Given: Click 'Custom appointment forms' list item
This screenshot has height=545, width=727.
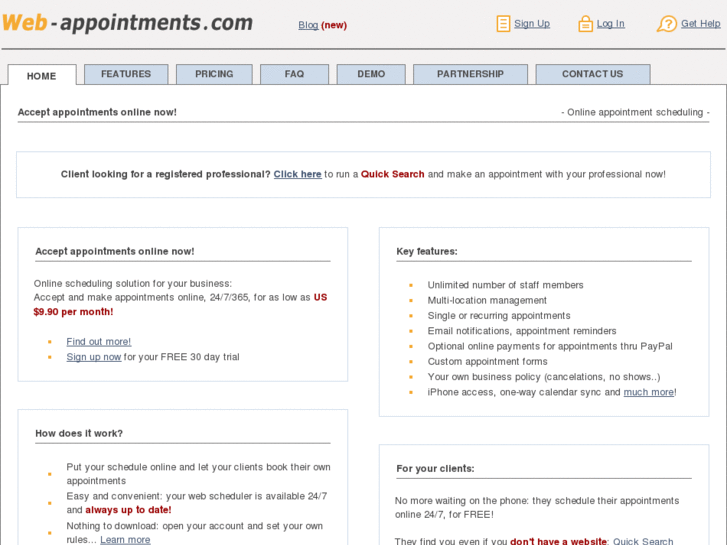Looking at the screenshot, I should pos(487,362).
